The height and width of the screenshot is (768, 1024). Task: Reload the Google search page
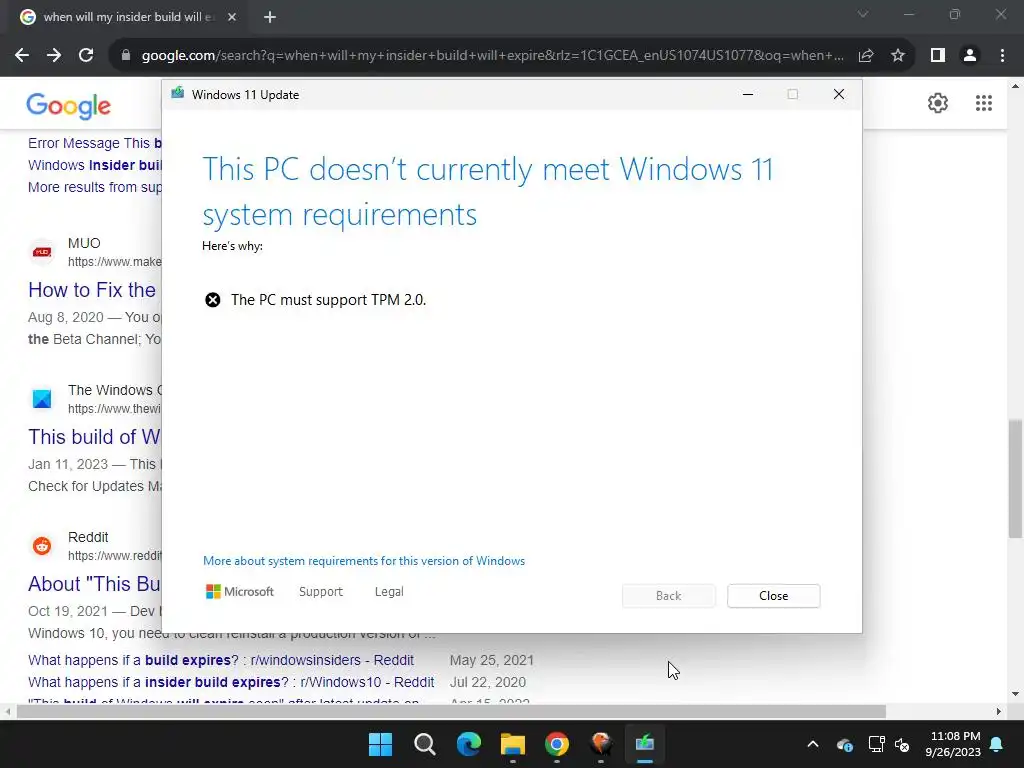click(x=86, y=56)
